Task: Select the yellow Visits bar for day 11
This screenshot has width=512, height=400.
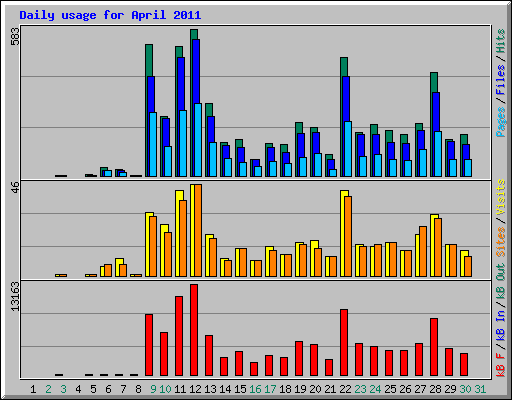Action: coord(178,233)
